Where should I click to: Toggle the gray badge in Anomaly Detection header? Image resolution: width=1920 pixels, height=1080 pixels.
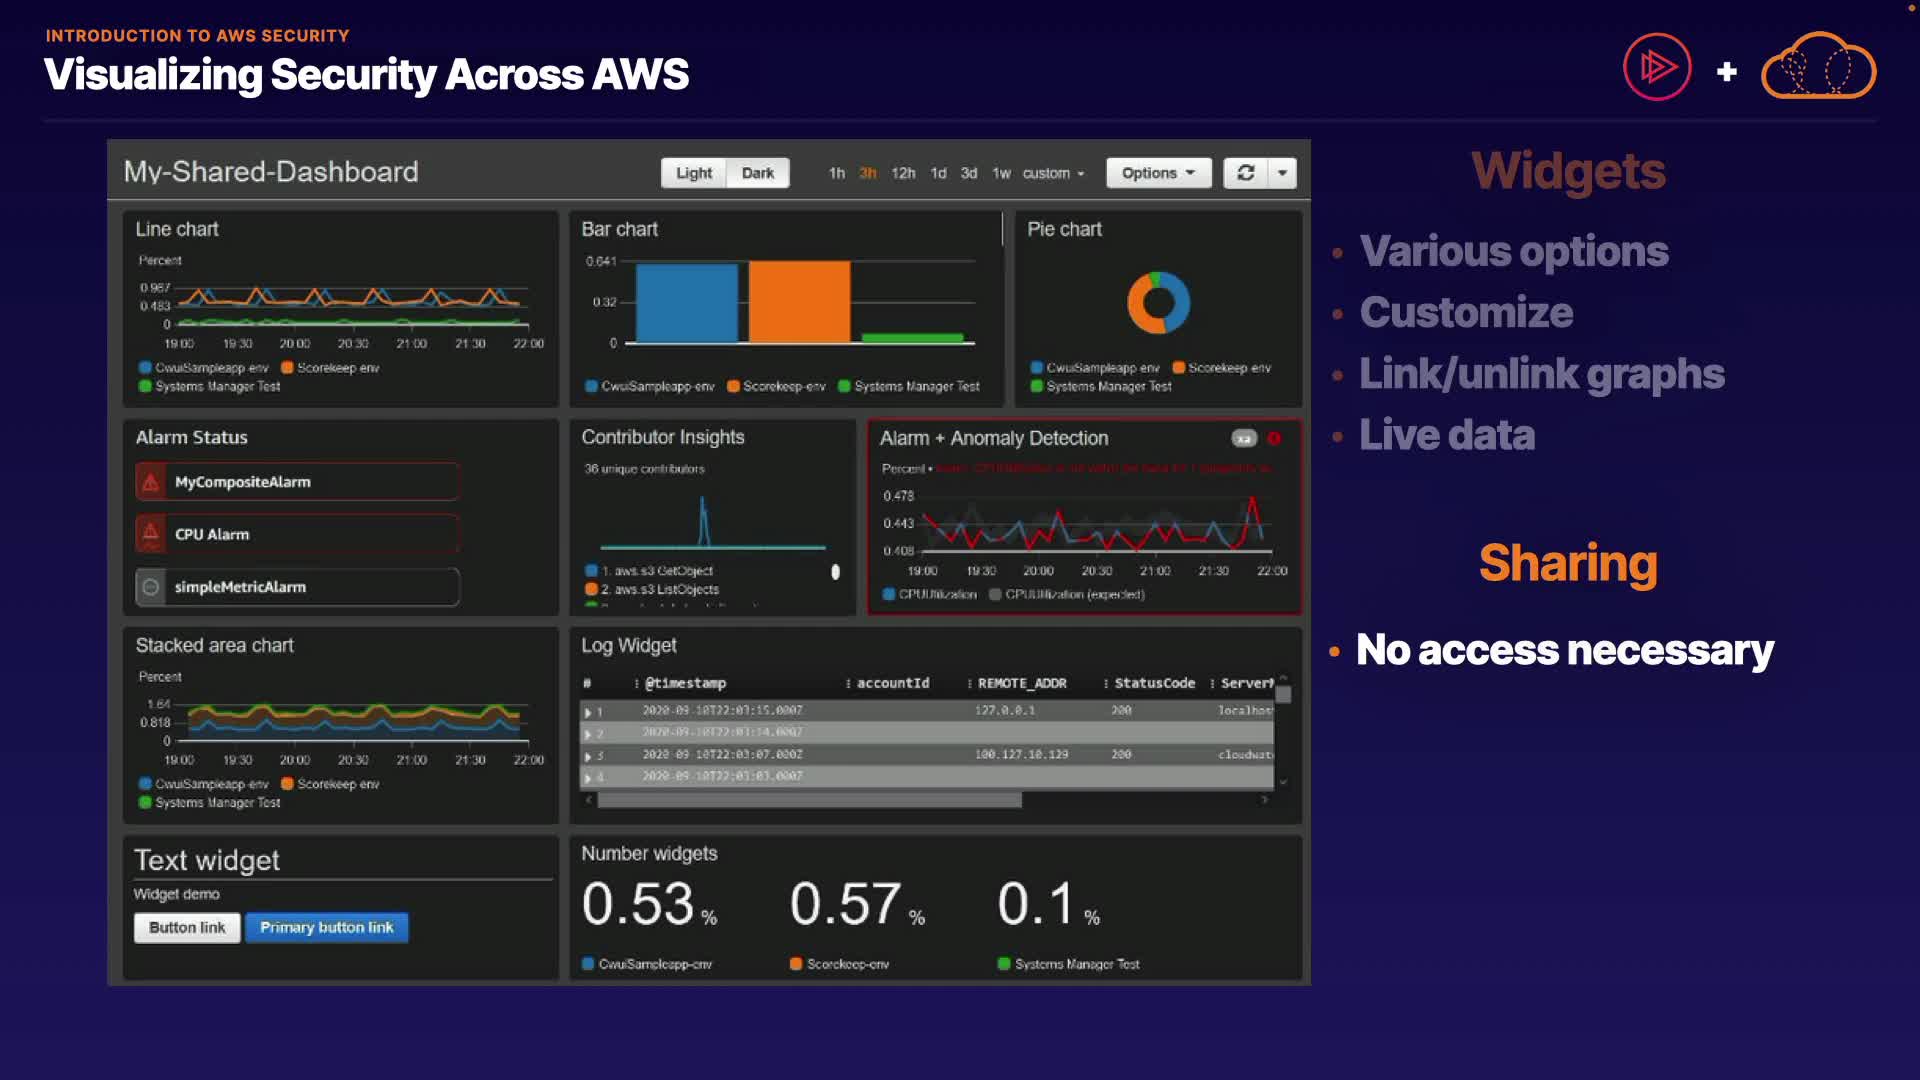tap(1243, 438)
